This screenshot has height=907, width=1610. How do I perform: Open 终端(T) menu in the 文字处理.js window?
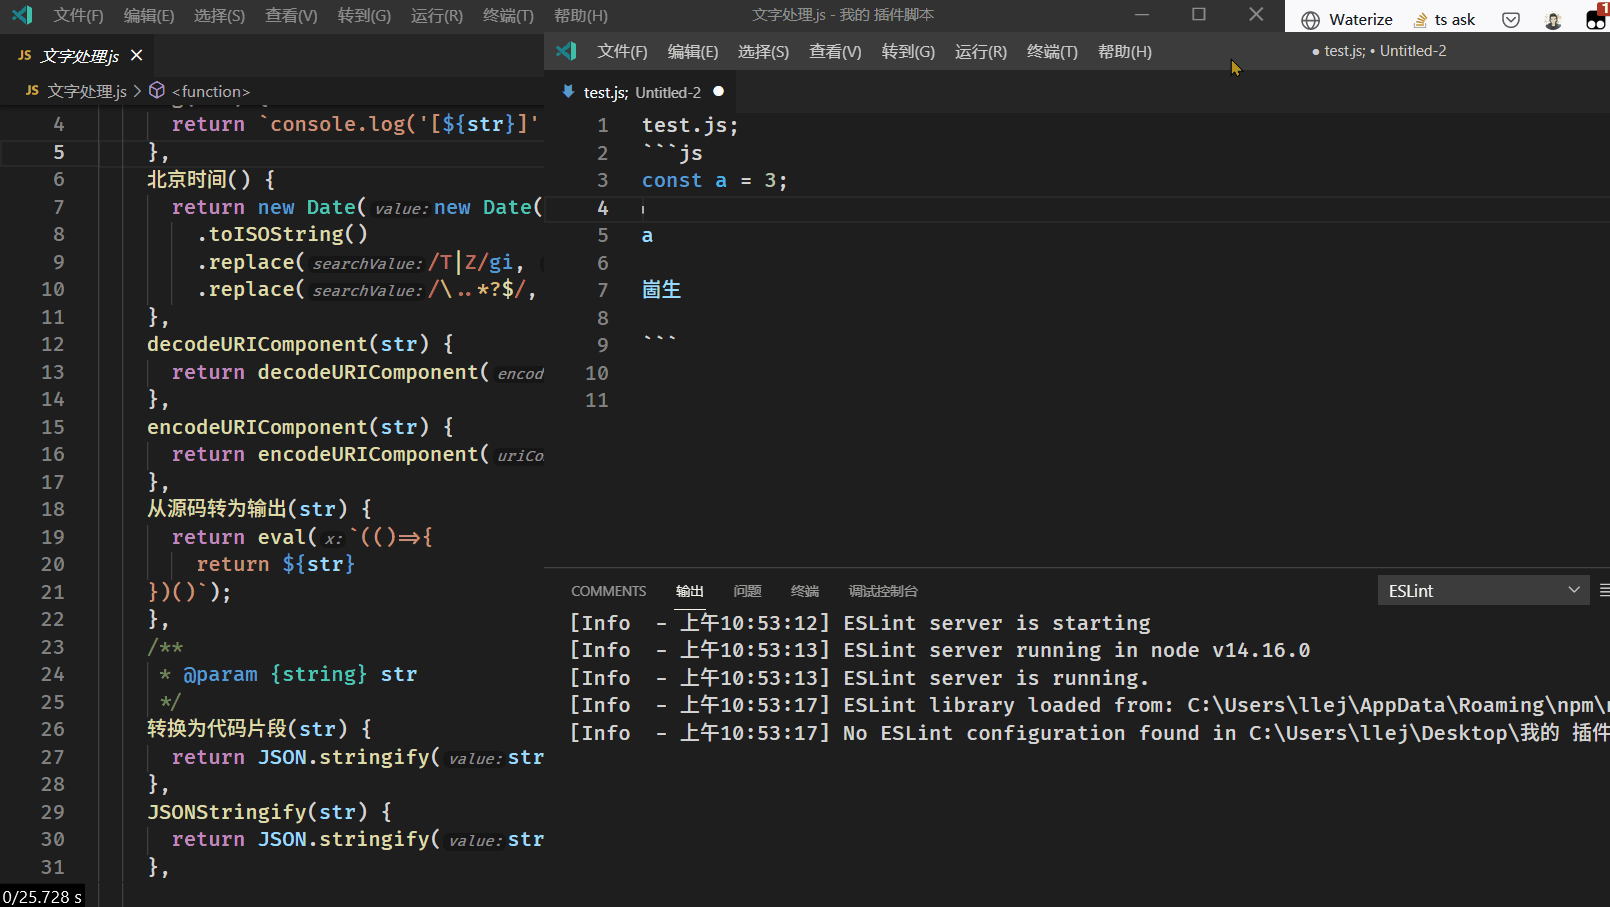(508, 16)
